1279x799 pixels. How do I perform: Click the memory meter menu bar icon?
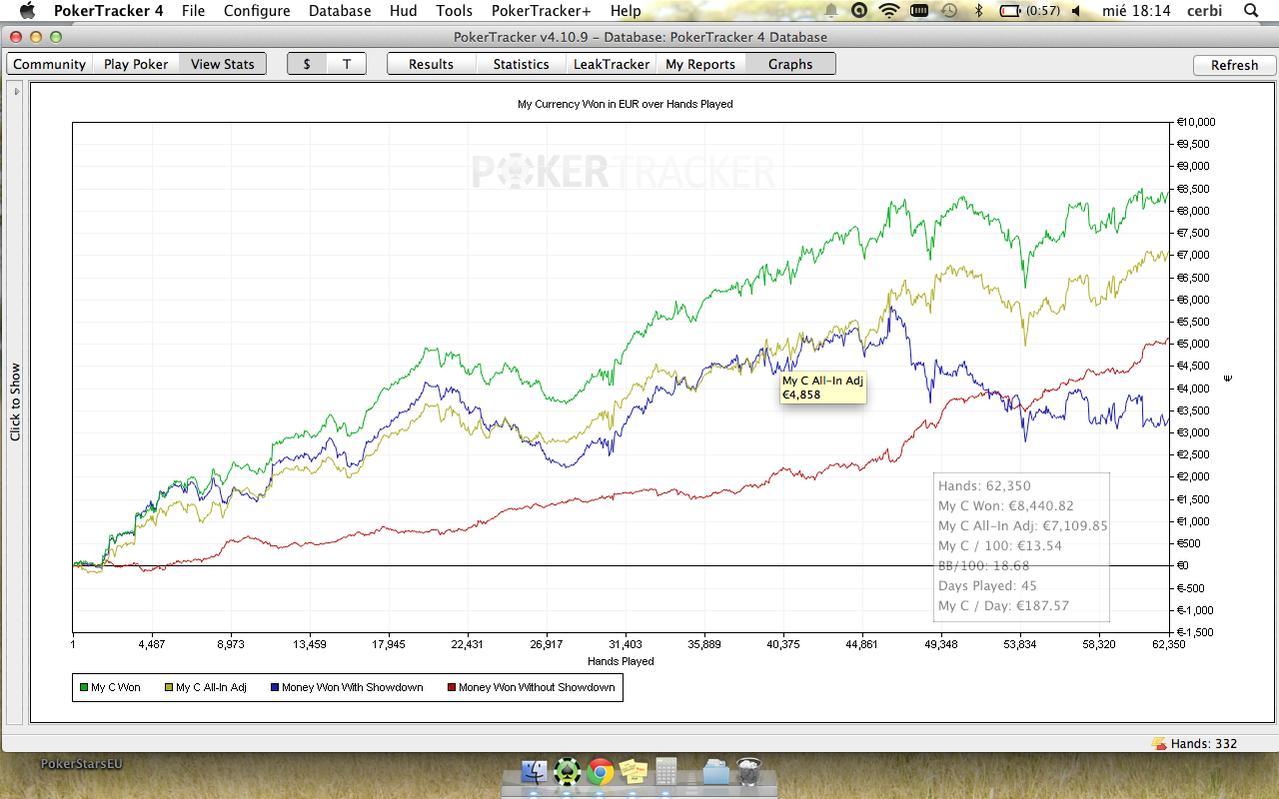click(x=919, y=11)
